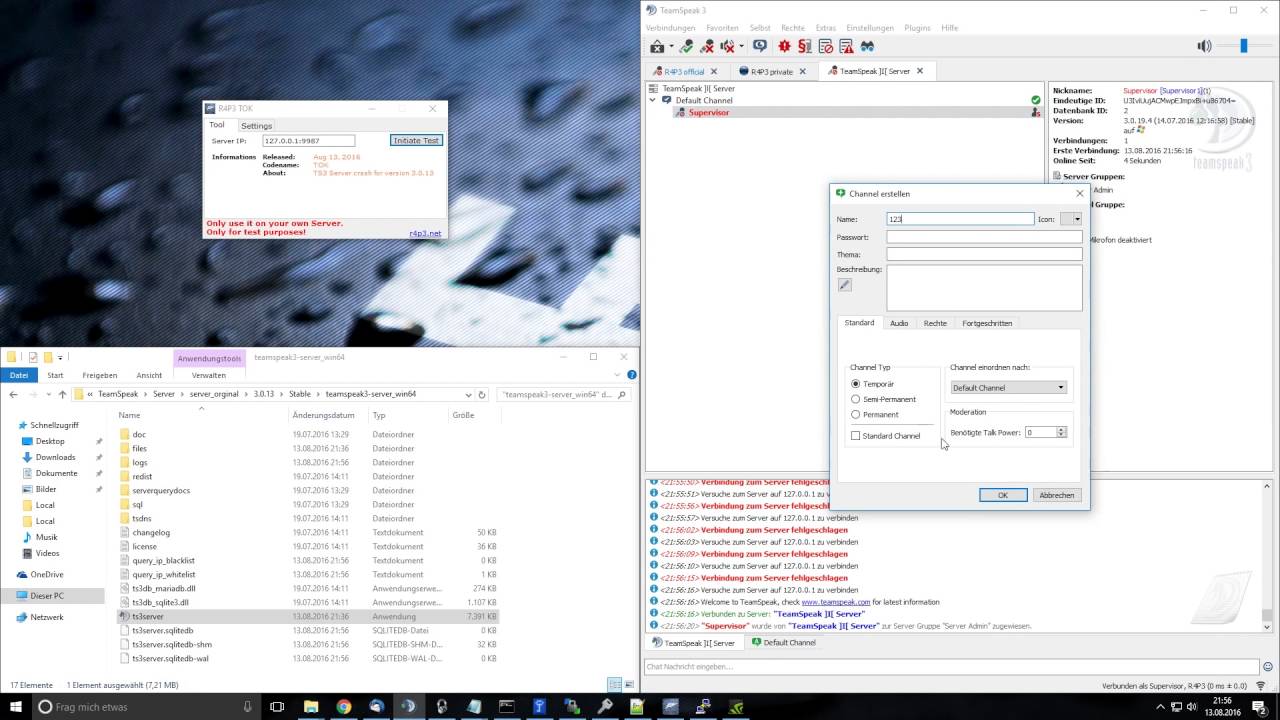Click the ban list toolbar icon
Viewport: 1280px width, 720px height.
(x=826, y=46)
